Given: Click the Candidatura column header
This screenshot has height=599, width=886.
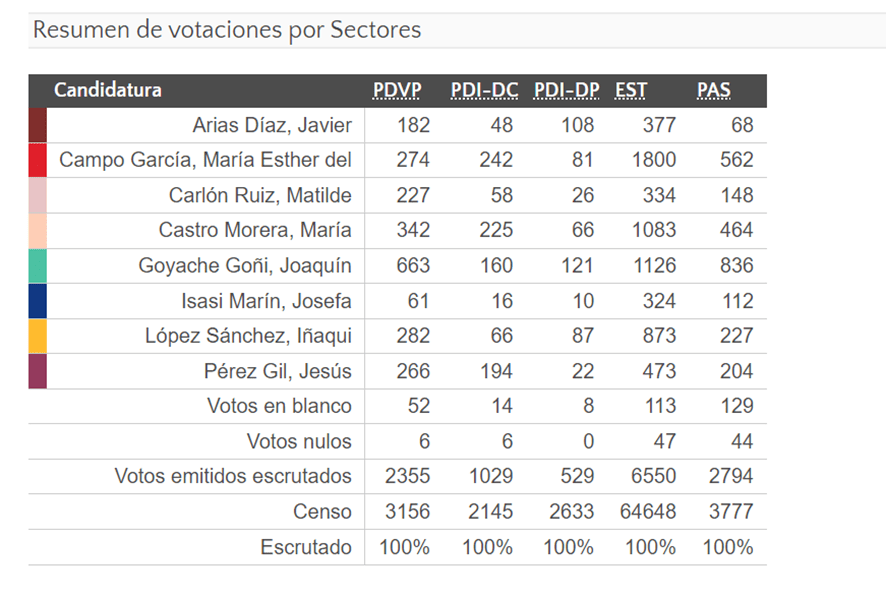Looking at the screenshot, I should pos(108,90).
